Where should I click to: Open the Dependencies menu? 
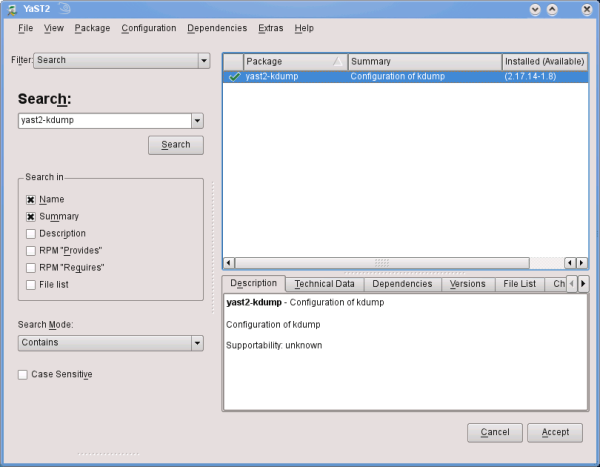coord(217,28)
